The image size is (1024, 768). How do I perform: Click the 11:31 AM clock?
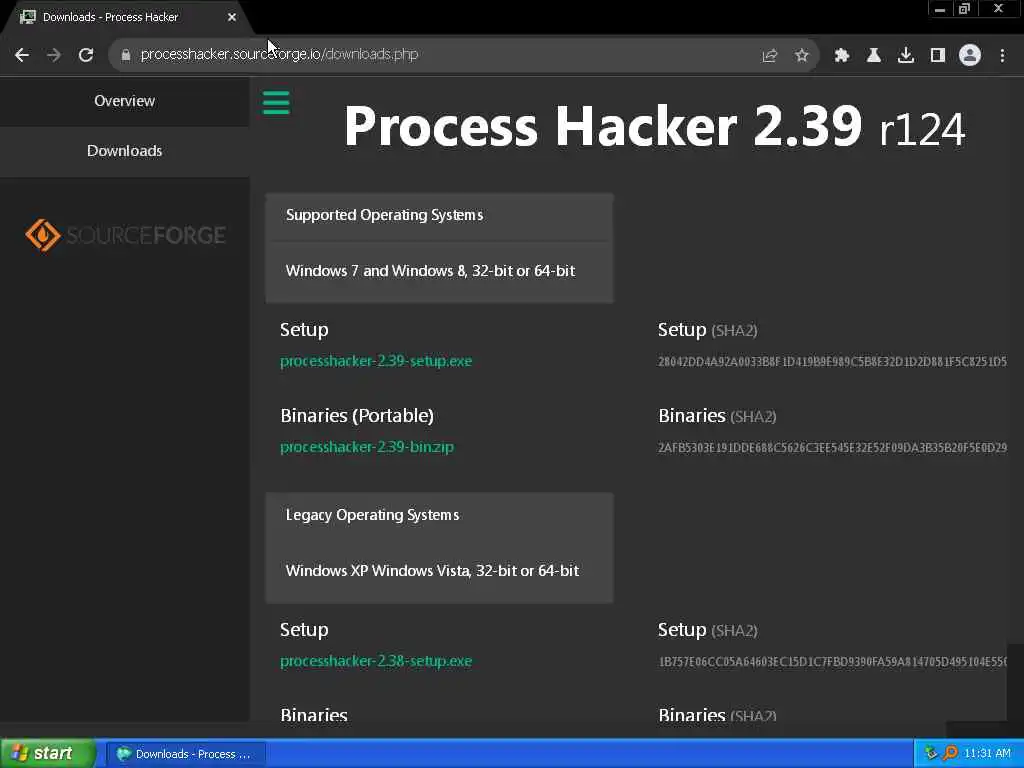[987, 754]
